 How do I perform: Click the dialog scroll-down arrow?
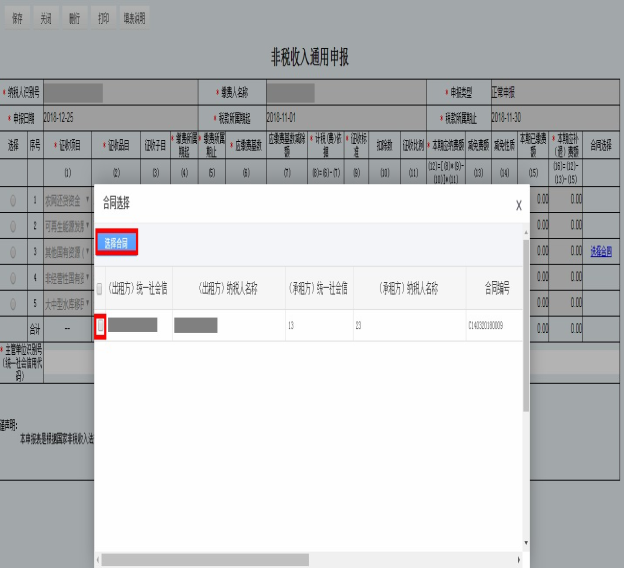(x=526, y=543)
